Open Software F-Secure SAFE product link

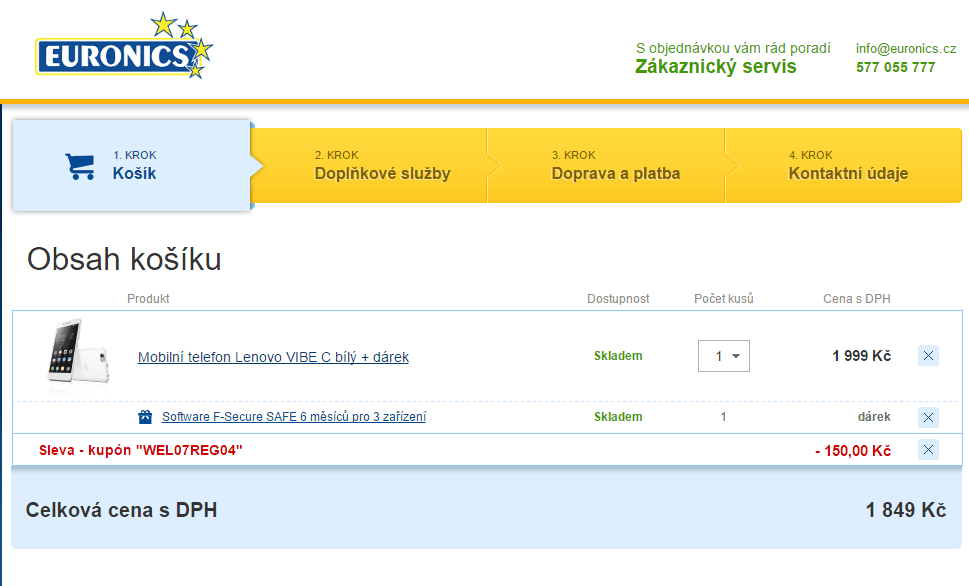[294, 417]
